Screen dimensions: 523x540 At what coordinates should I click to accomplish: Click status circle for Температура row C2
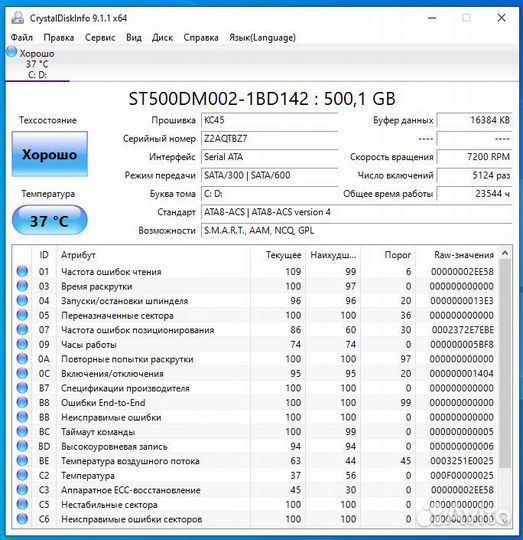(x=22, y=475)
